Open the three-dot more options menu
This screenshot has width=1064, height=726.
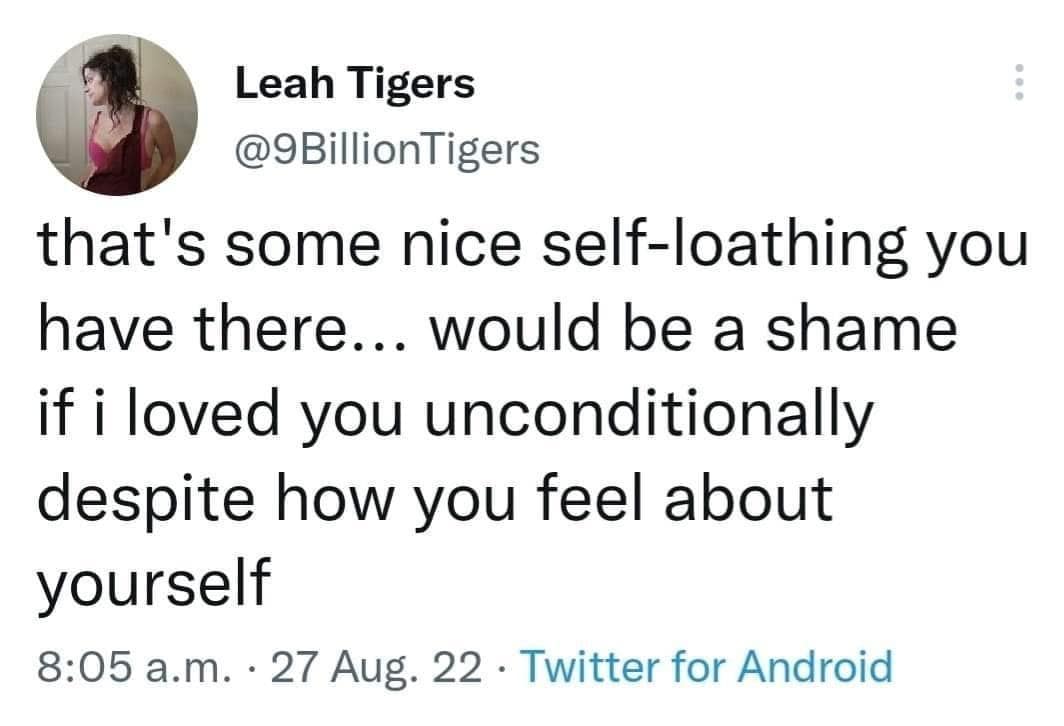click(1019, 83)
